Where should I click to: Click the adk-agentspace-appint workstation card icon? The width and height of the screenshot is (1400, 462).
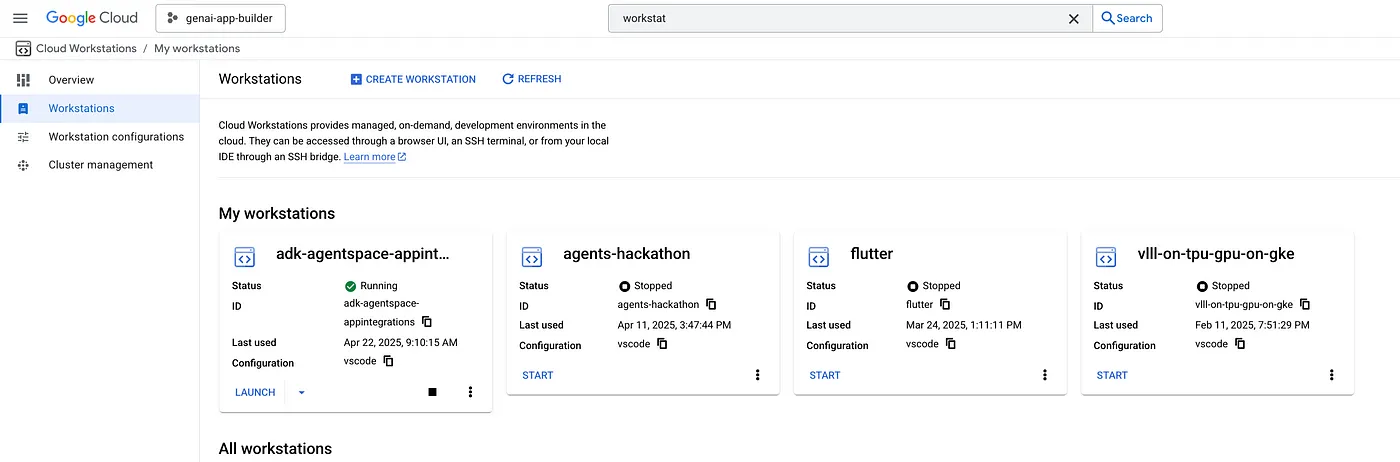pyautogui.click(x=245, y=257)
